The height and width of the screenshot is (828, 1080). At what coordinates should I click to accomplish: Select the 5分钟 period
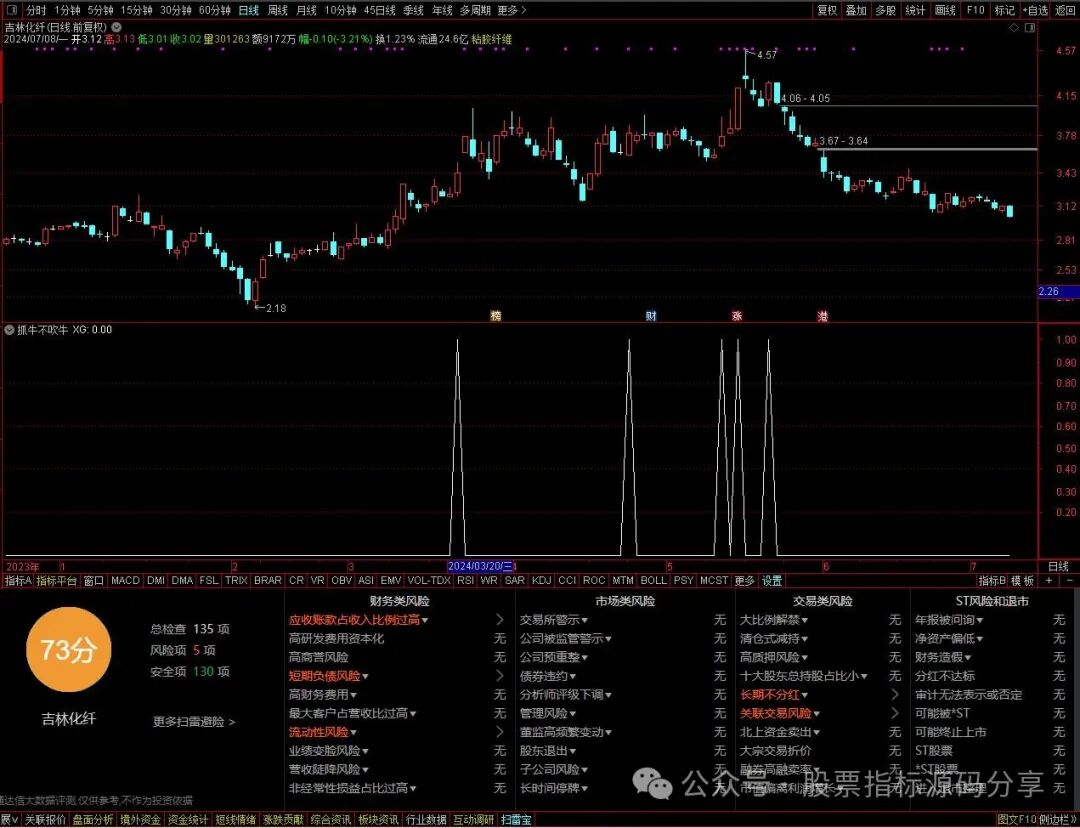click(x=100, y=10)
